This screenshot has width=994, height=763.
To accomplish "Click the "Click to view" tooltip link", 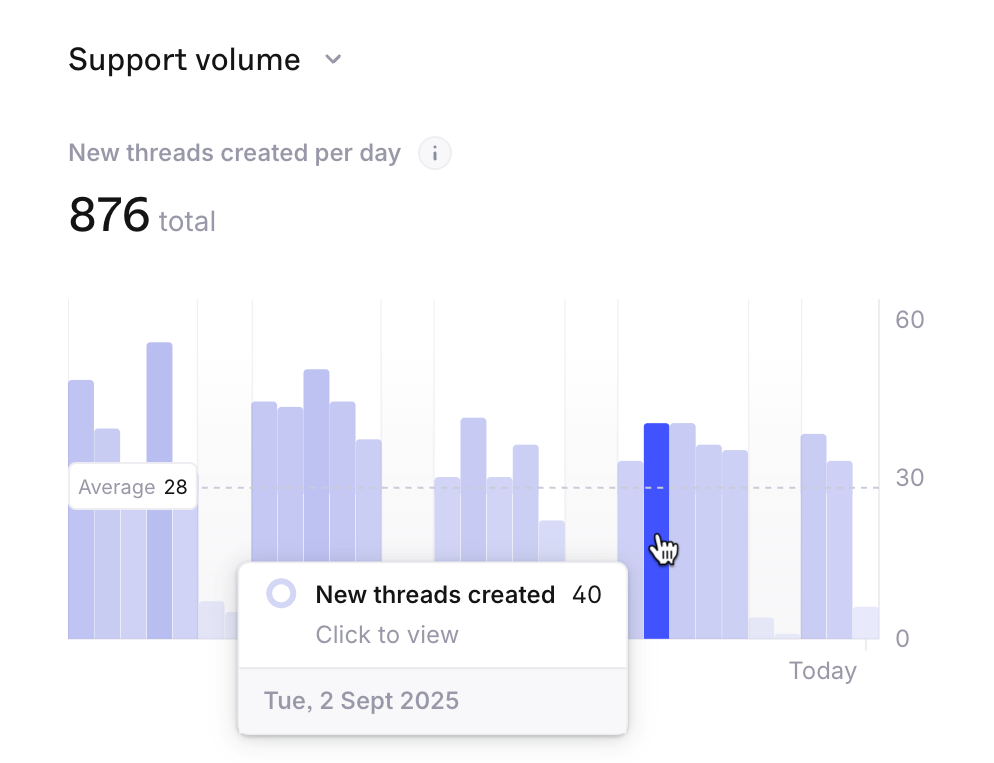I will coord(387,635).
